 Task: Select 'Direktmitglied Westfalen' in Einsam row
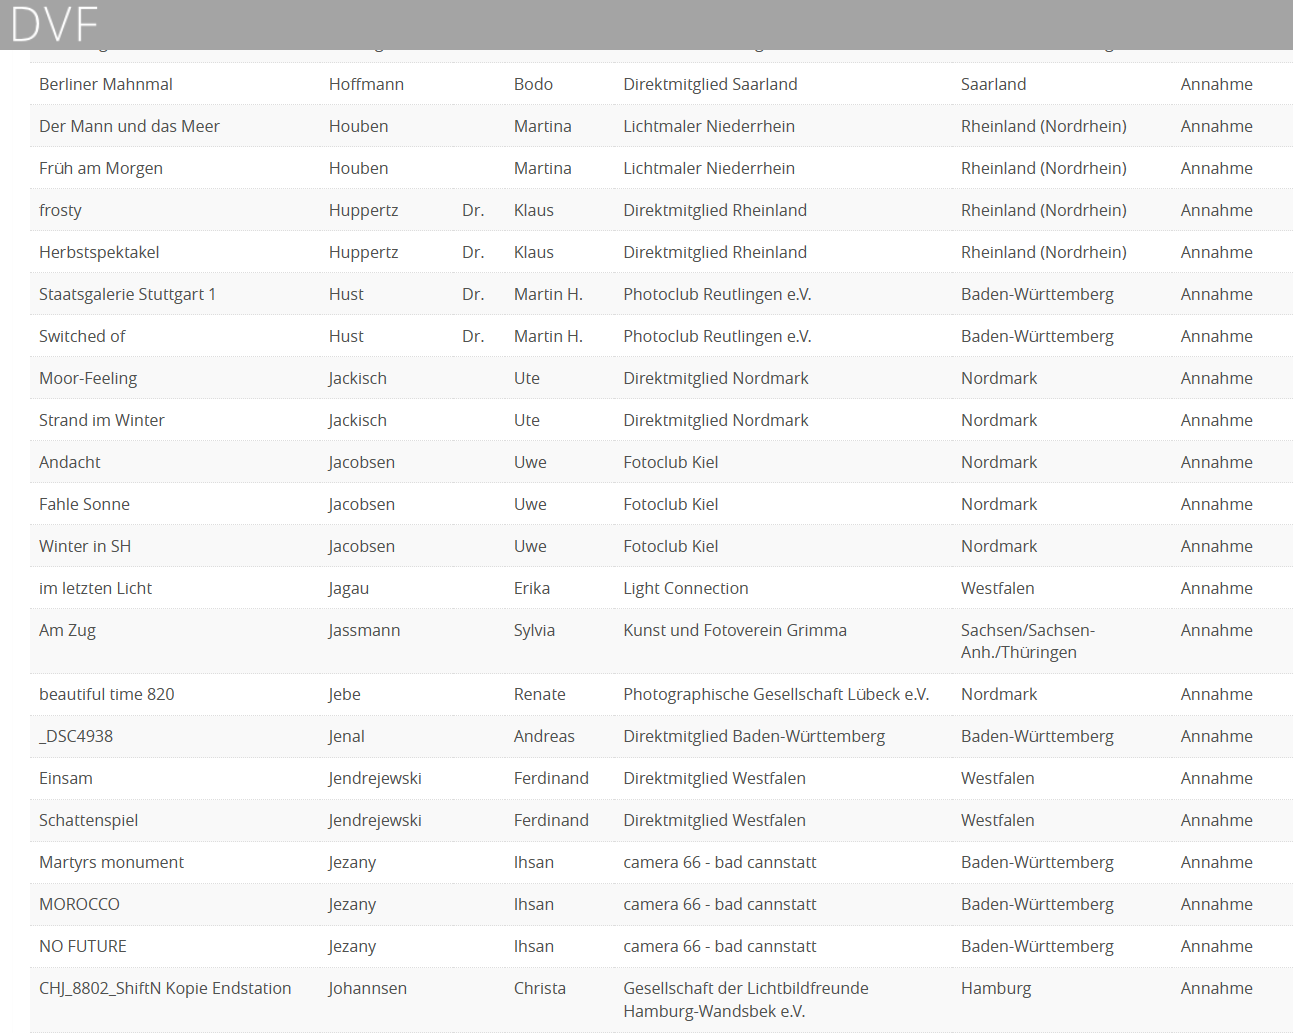(x=714, y=778)
